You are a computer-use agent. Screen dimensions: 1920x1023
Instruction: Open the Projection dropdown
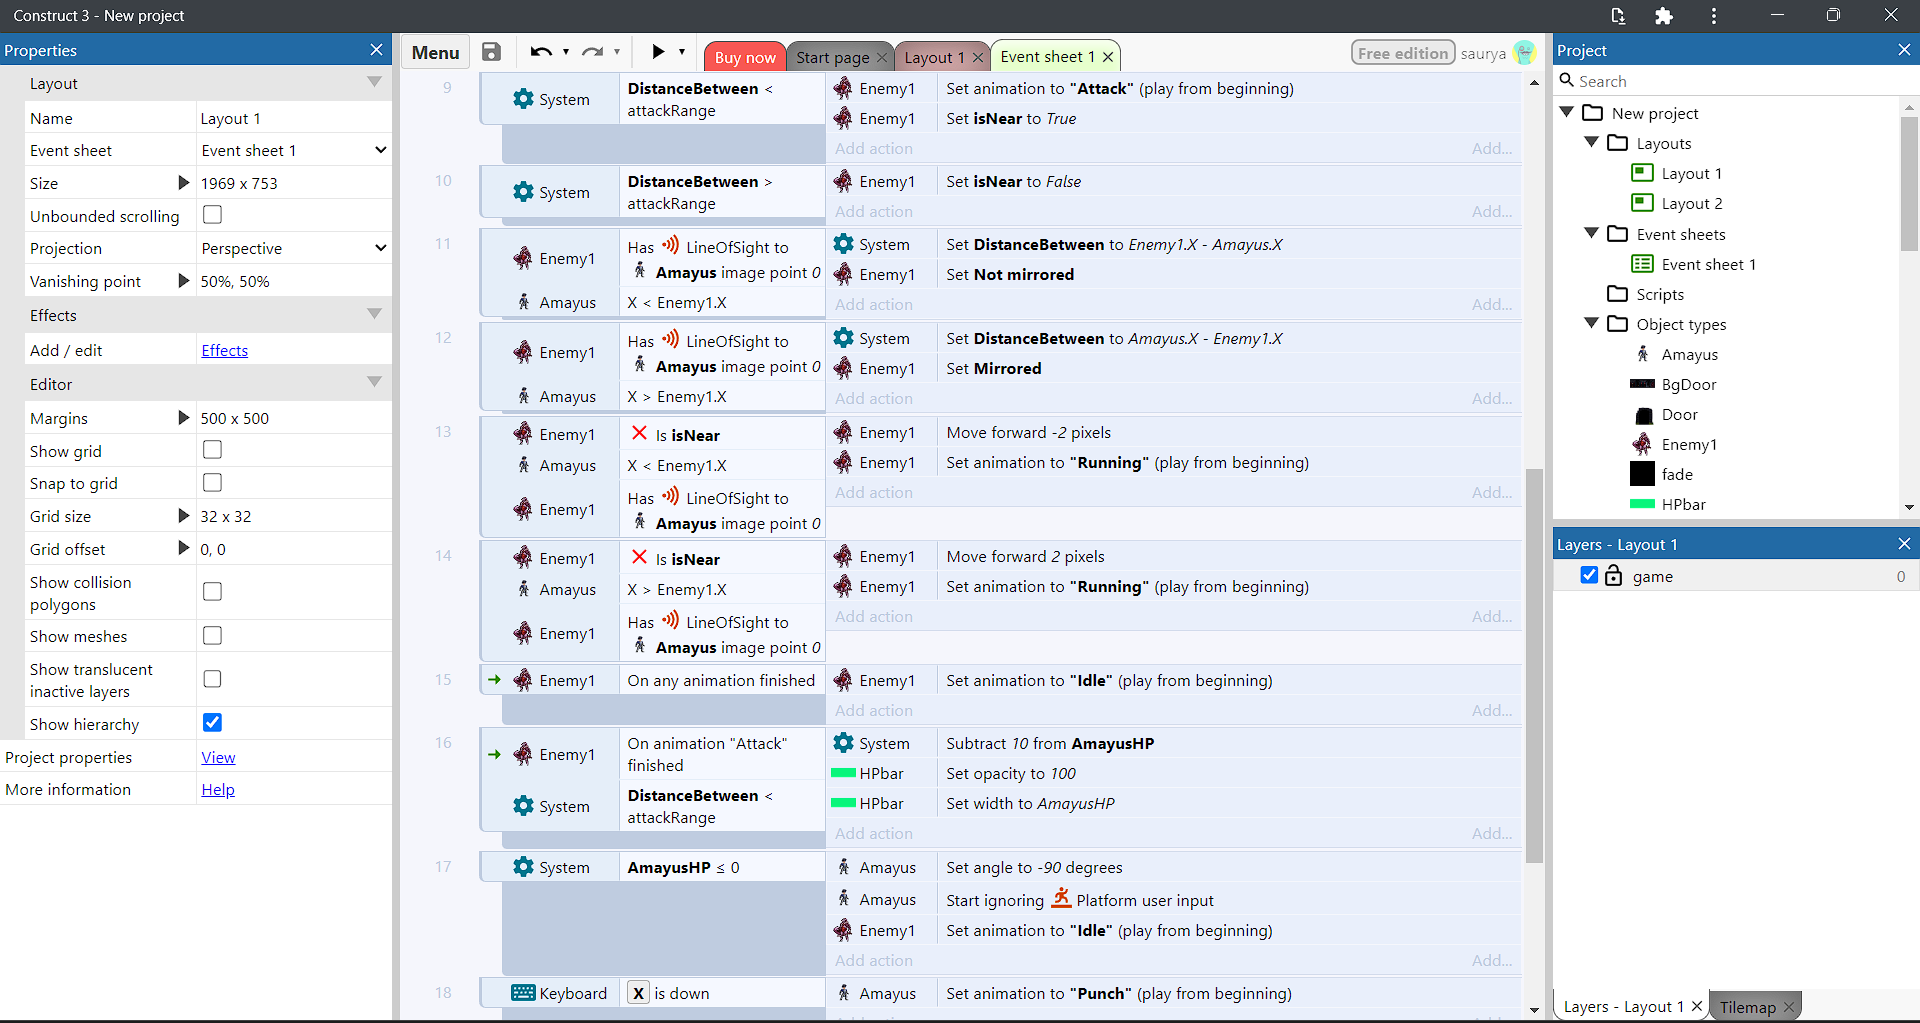click(294, 248)
